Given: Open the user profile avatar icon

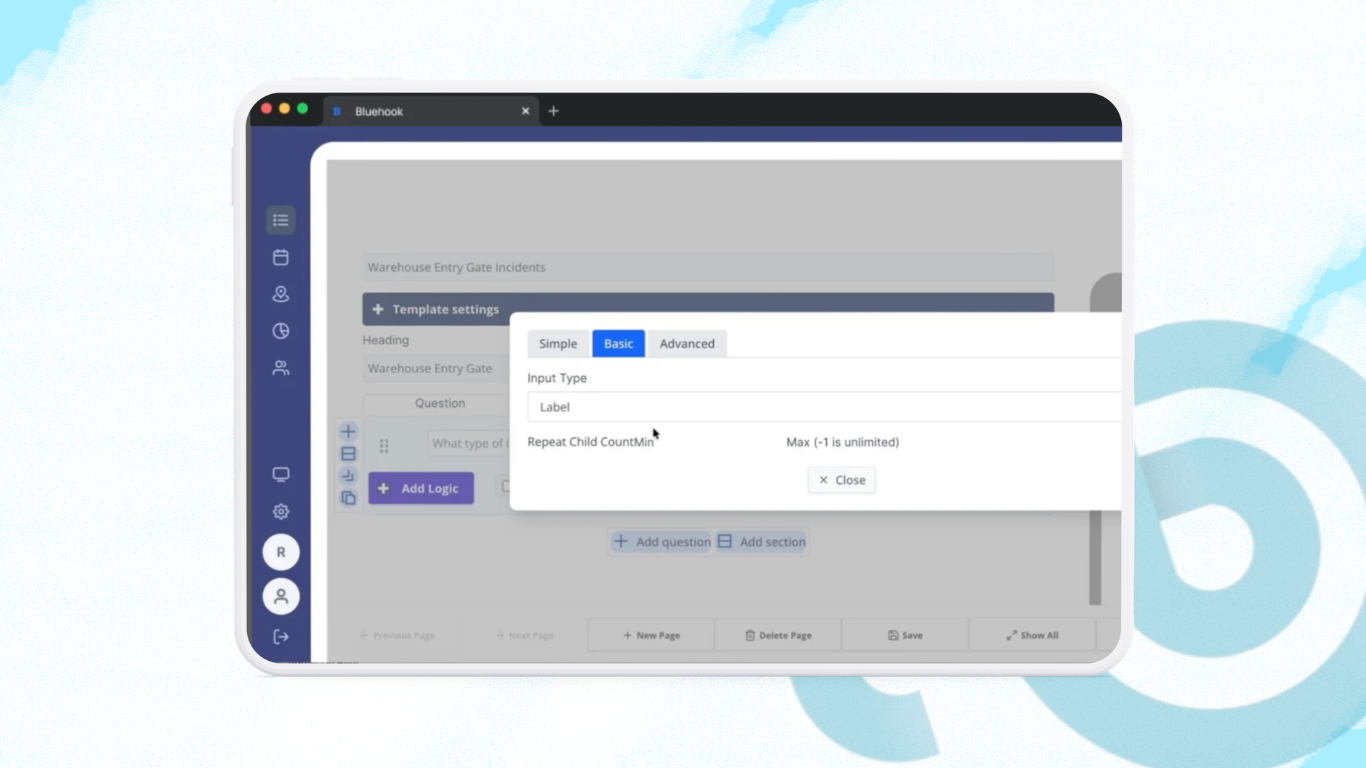Looking at the screenshot, I should coord(281,596).
